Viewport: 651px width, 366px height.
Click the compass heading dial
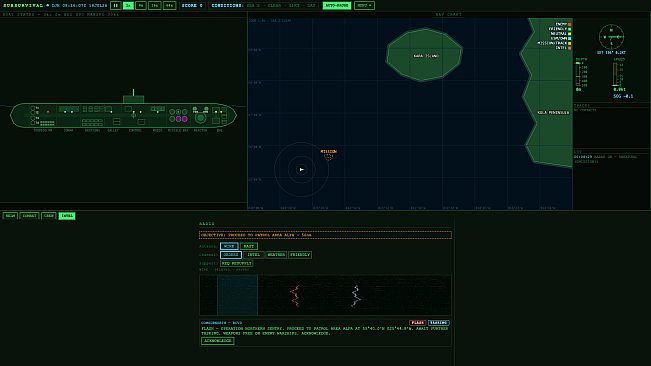[x=611, y=37]
